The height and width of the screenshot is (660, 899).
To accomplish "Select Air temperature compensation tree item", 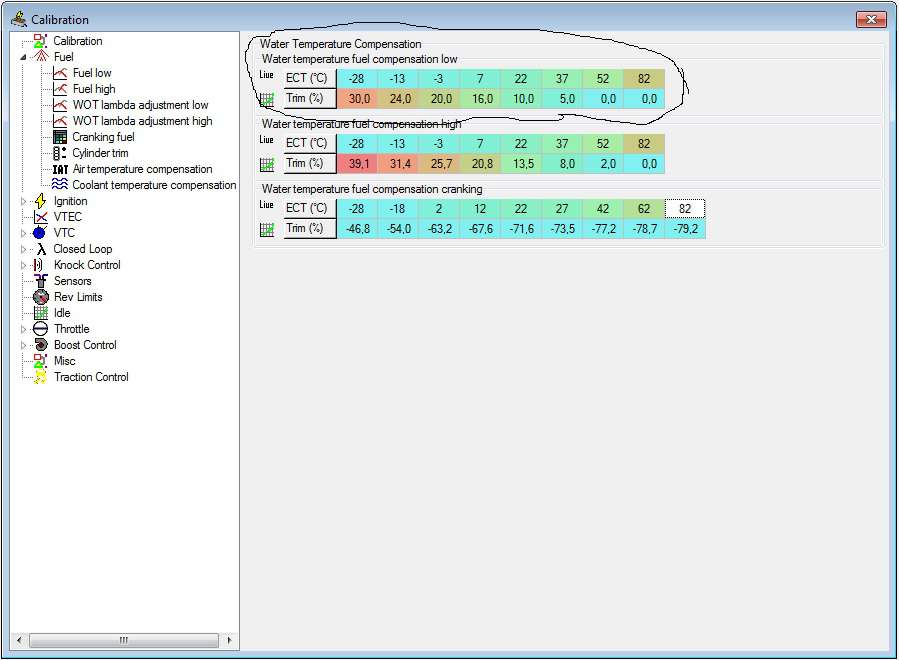I will click(x=142, y=169).
